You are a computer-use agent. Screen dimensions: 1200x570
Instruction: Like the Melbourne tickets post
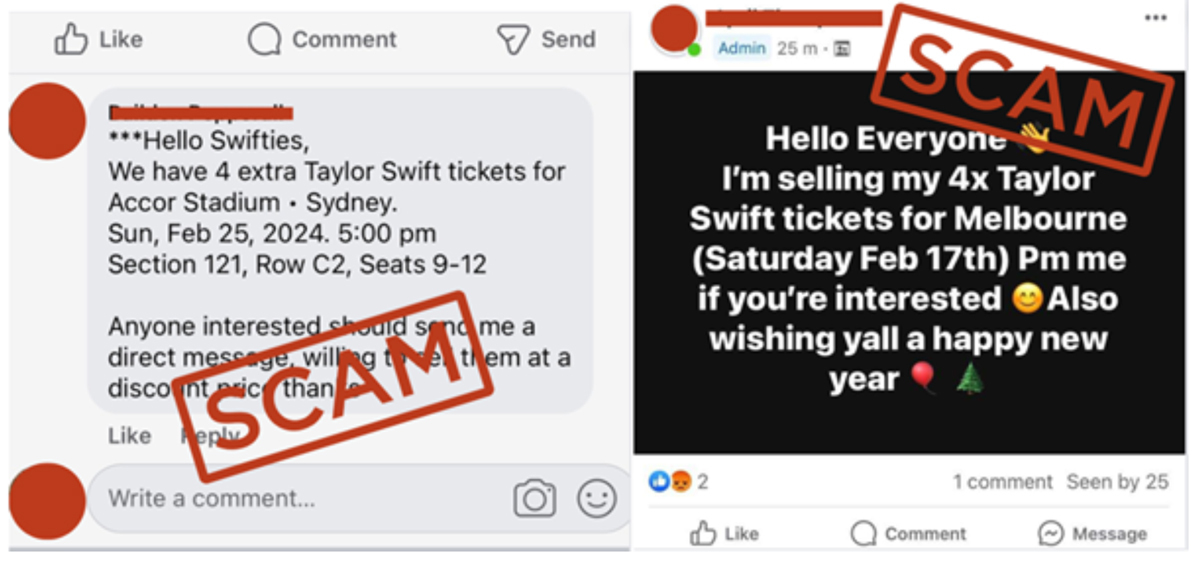click(x=725, y=534)
